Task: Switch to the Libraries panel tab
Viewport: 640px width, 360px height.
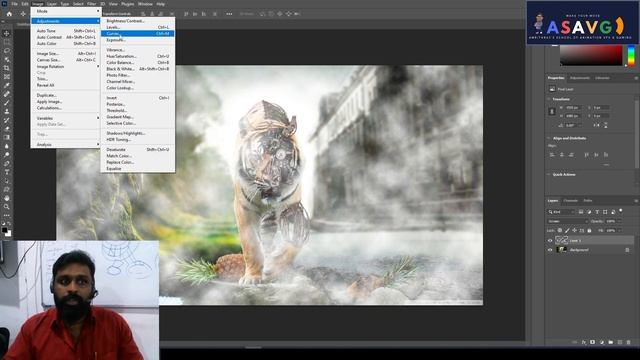Action: click(602, 78)
